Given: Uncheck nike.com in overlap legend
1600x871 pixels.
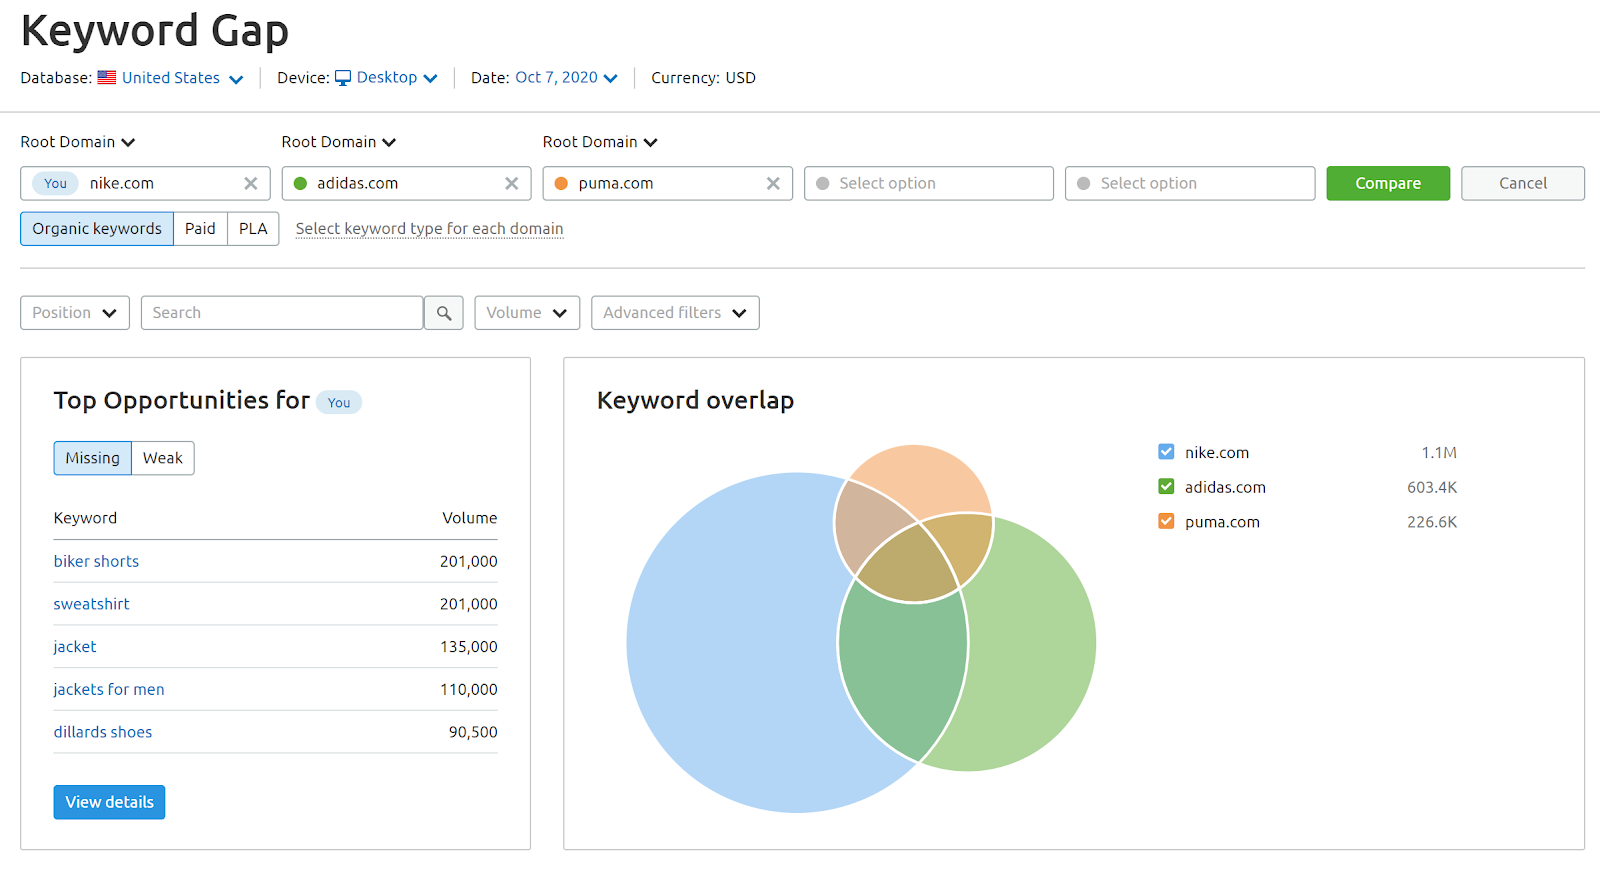Looking at the screenshot, I should (1166, 452).
